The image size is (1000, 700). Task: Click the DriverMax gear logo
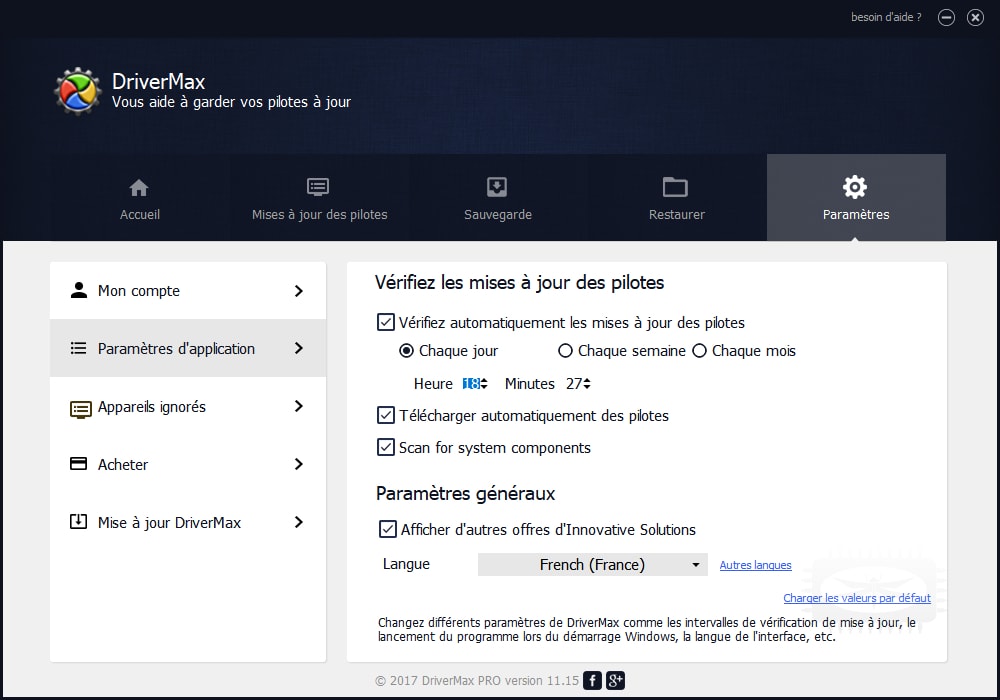pos(77,91)
